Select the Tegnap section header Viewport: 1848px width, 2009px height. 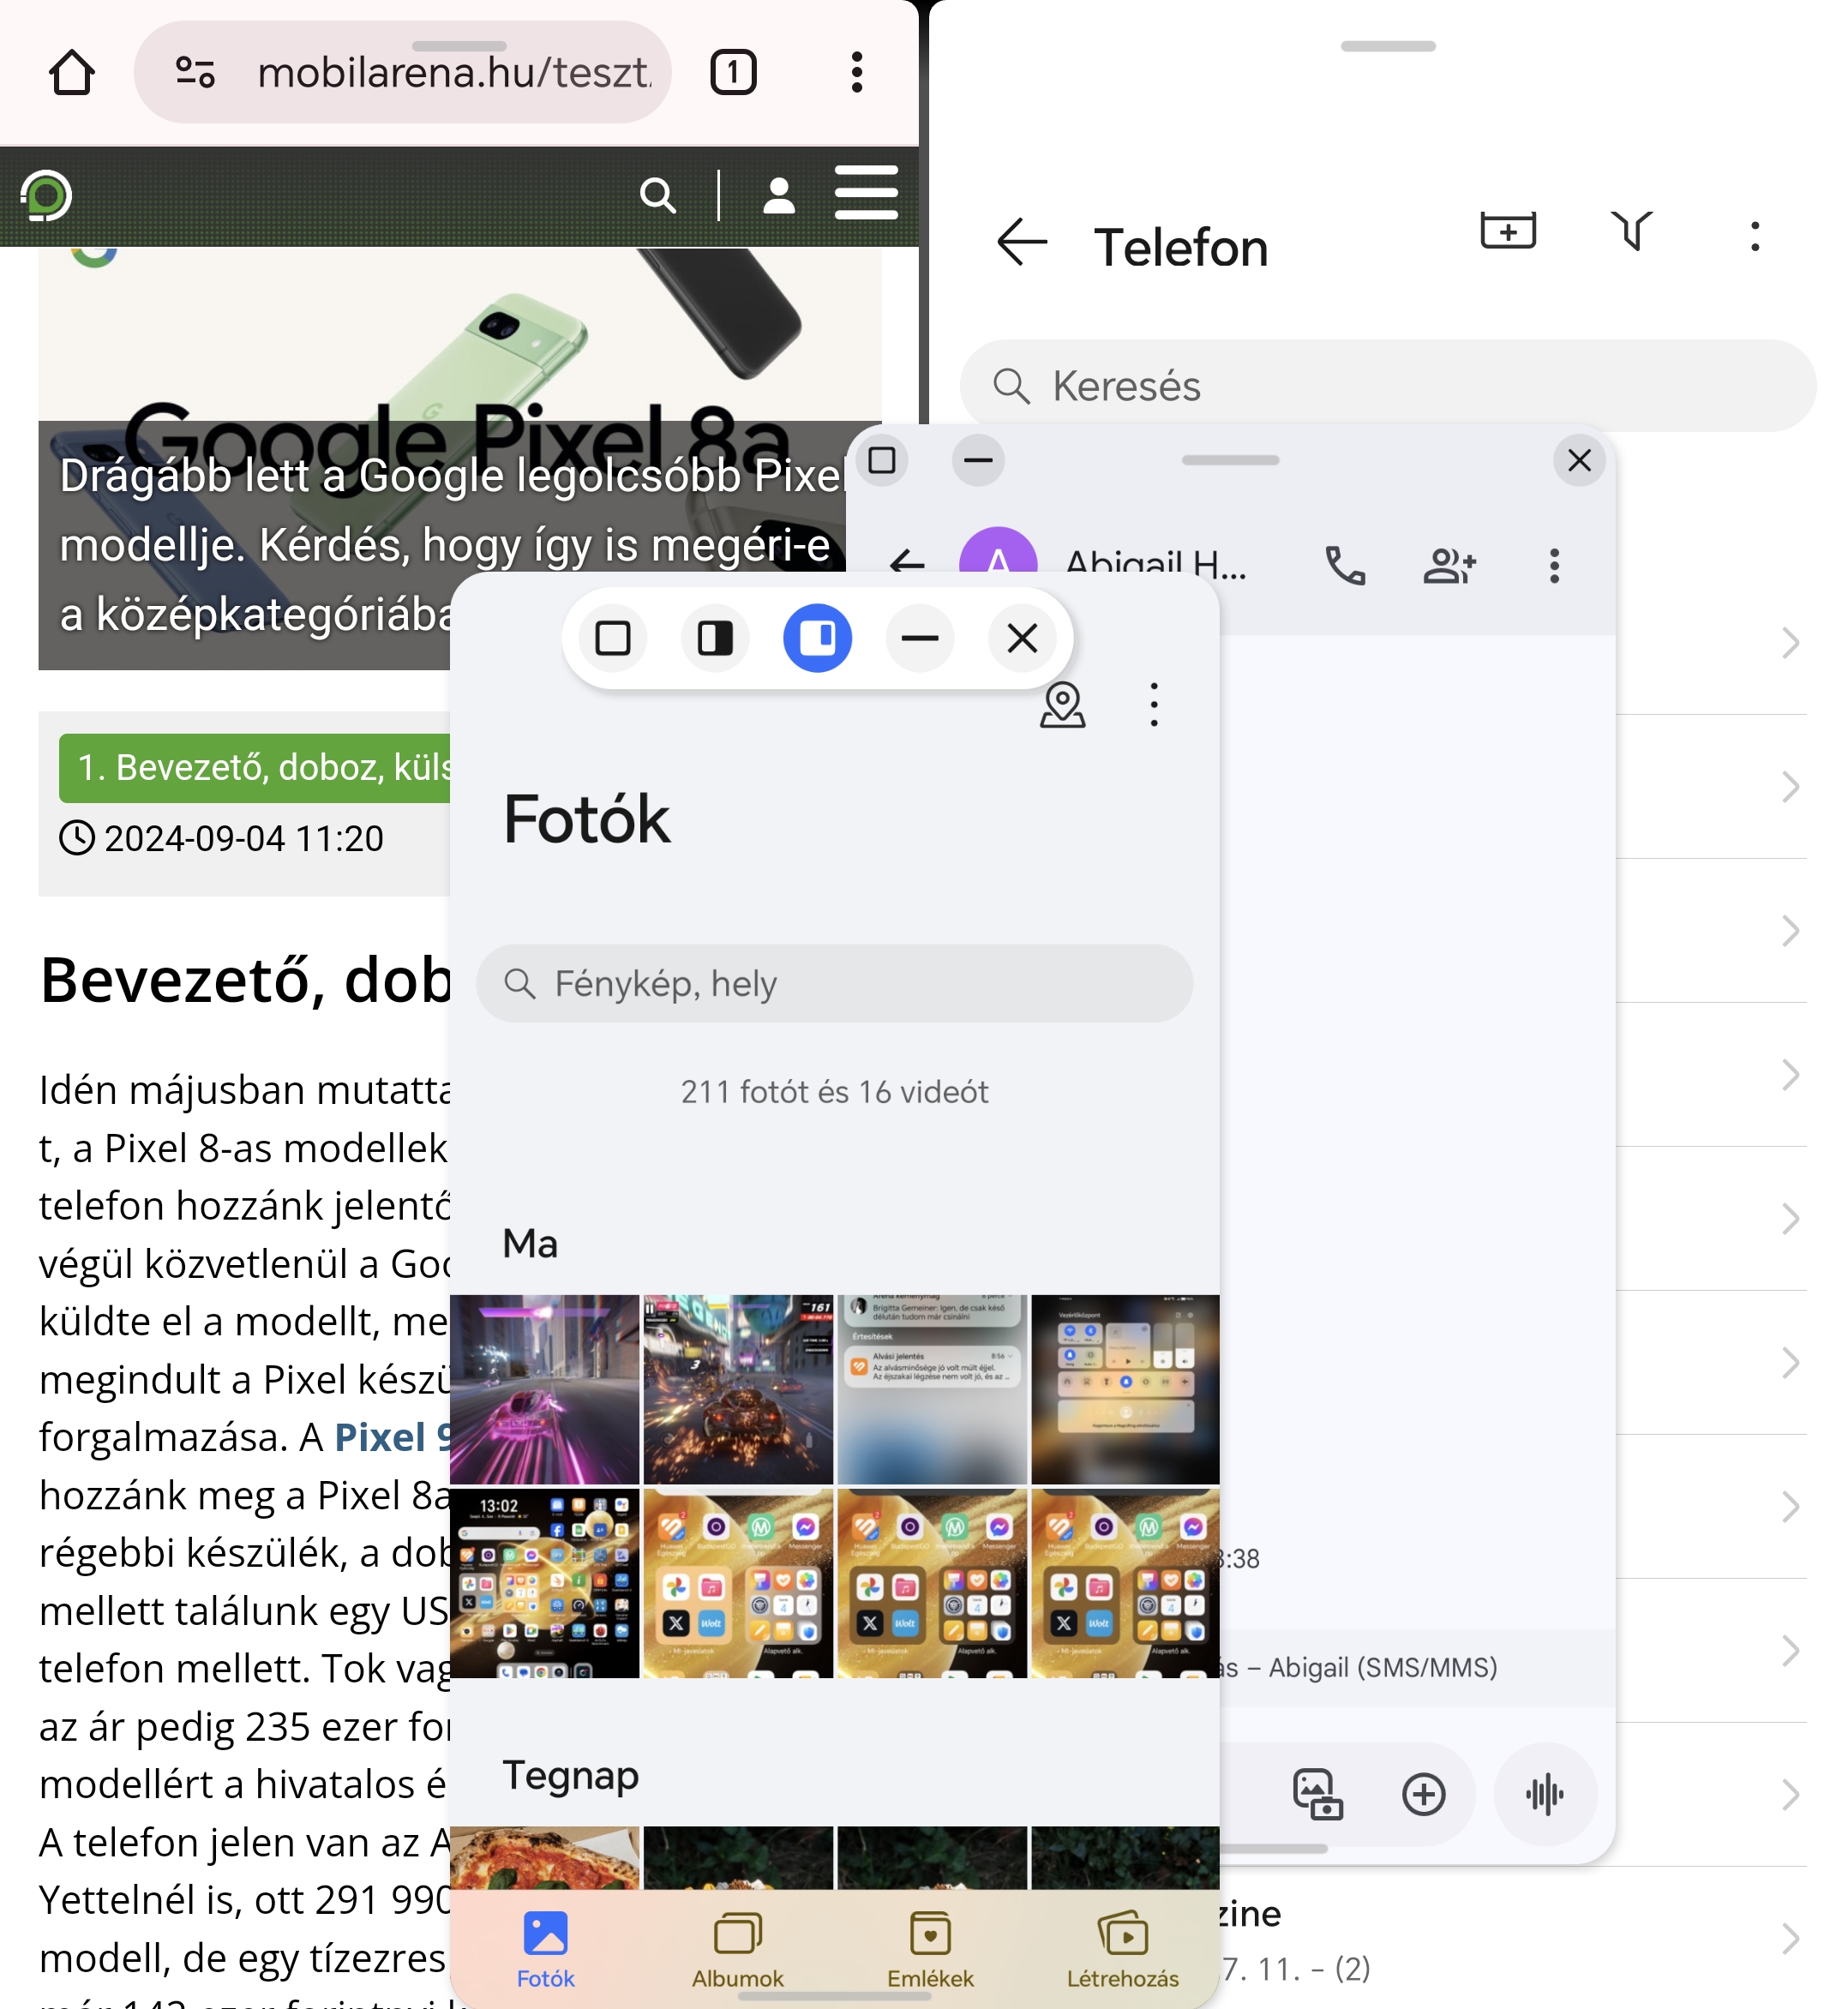571,1776
